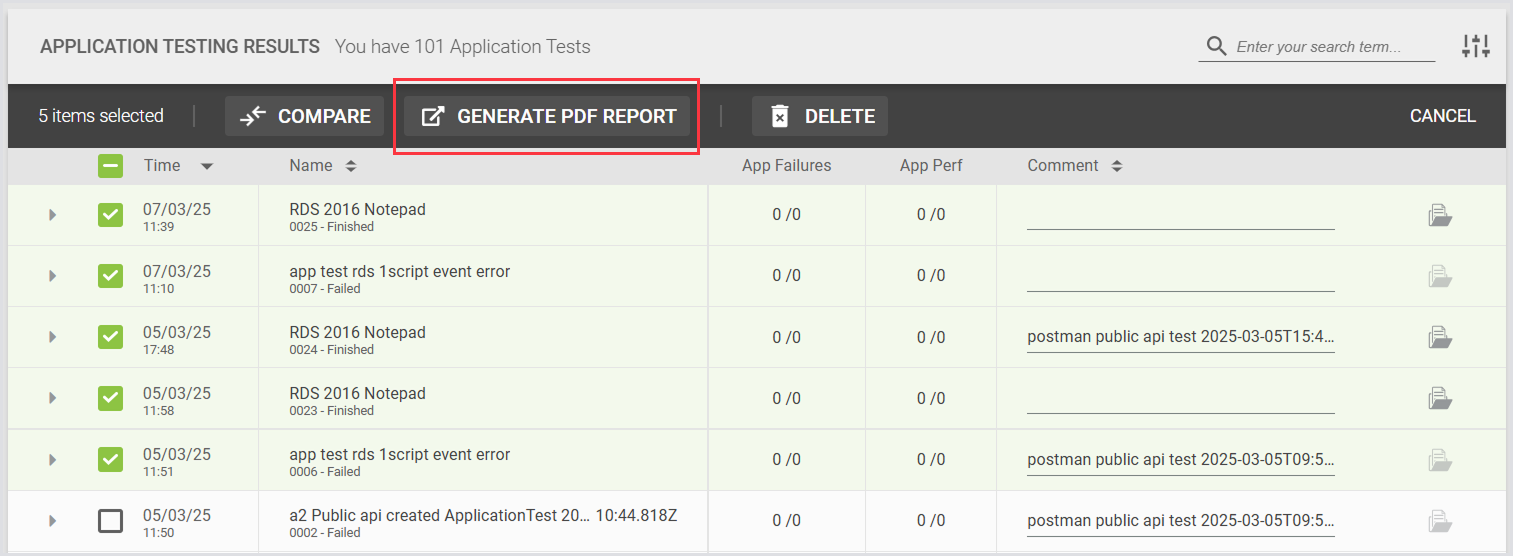Open the filter settings sliders icon
The width and height of the screenshot is (1513, 556).
tap(1475, 46)
